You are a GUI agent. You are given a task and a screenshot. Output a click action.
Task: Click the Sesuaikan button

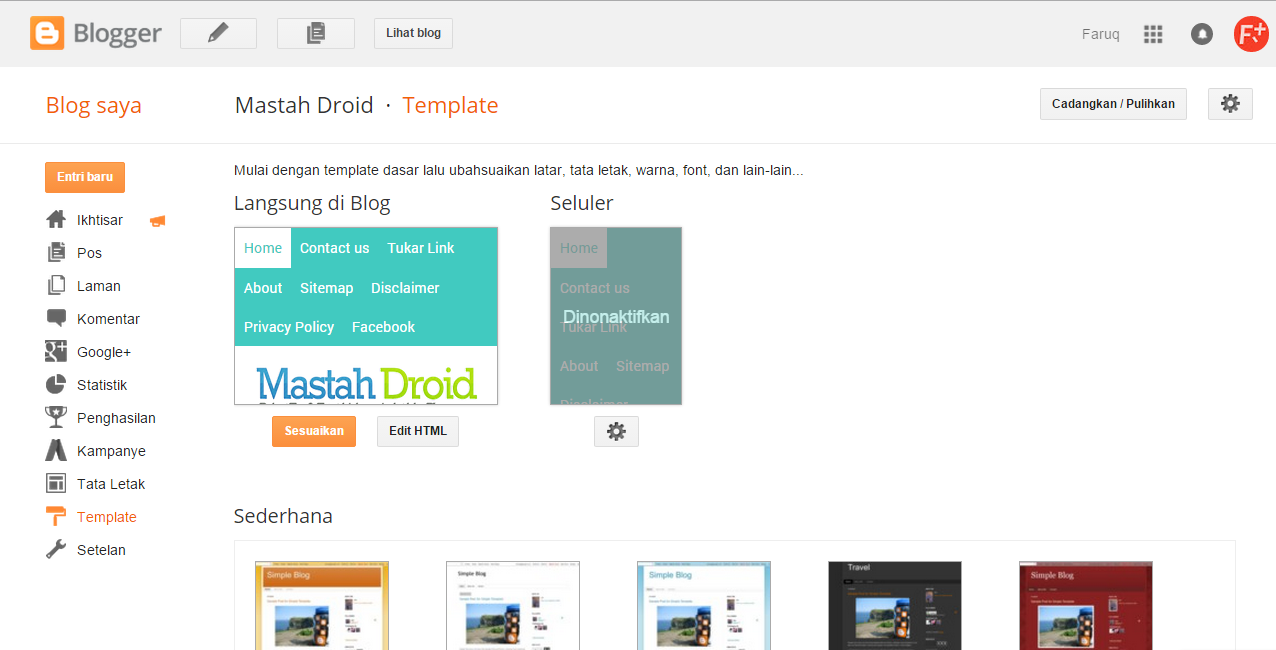click(314, 431)
